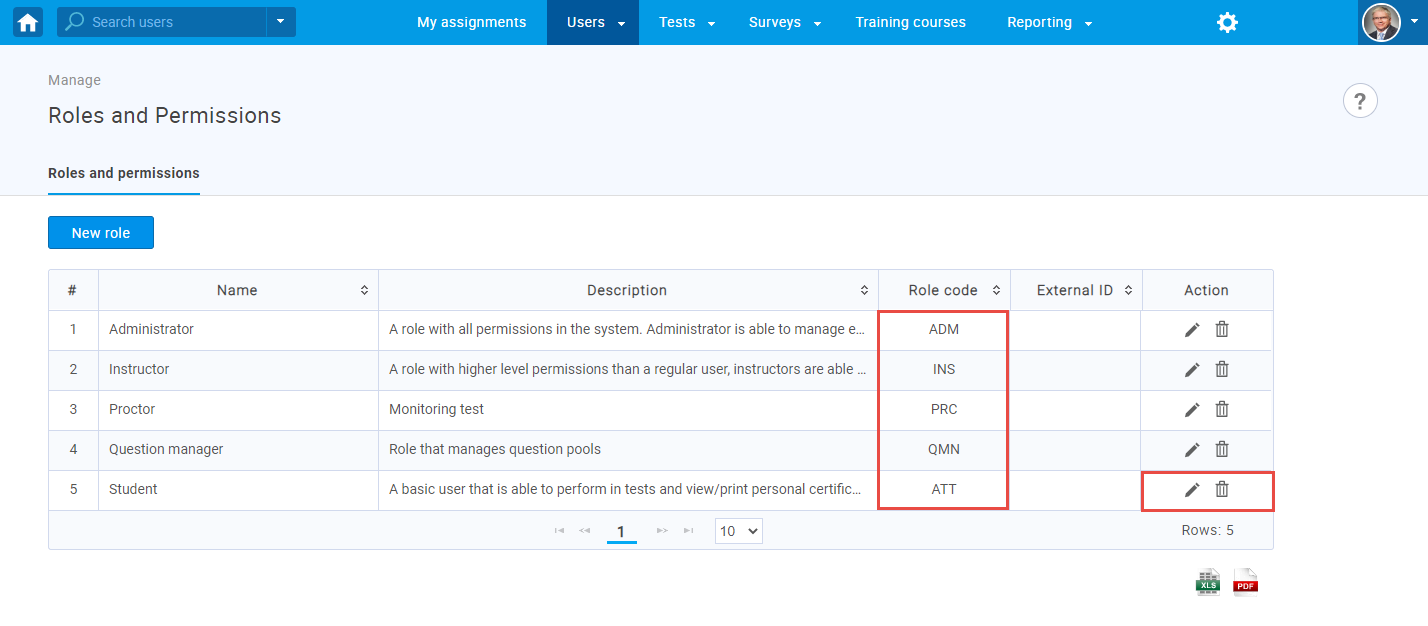The height and width of the screenshot is (626, 1428).
Task: Select page 1 in pagination
Action: [621, 532]
